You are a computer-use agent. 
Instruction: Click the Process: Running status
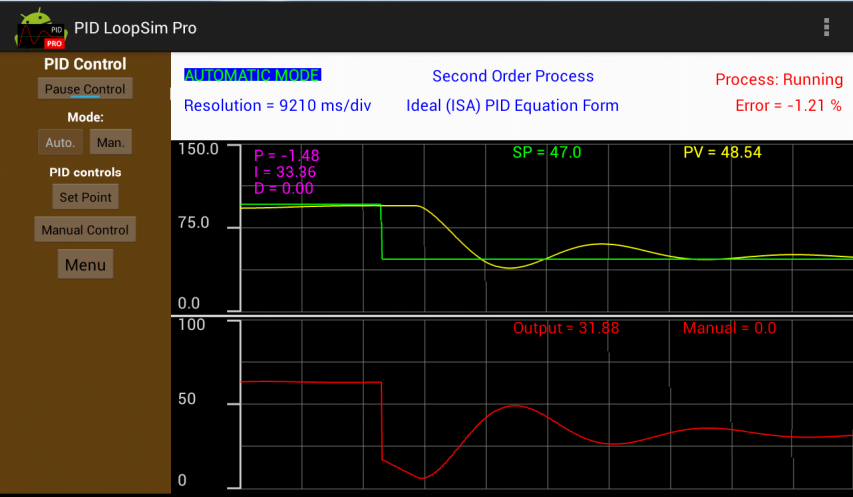779,79
